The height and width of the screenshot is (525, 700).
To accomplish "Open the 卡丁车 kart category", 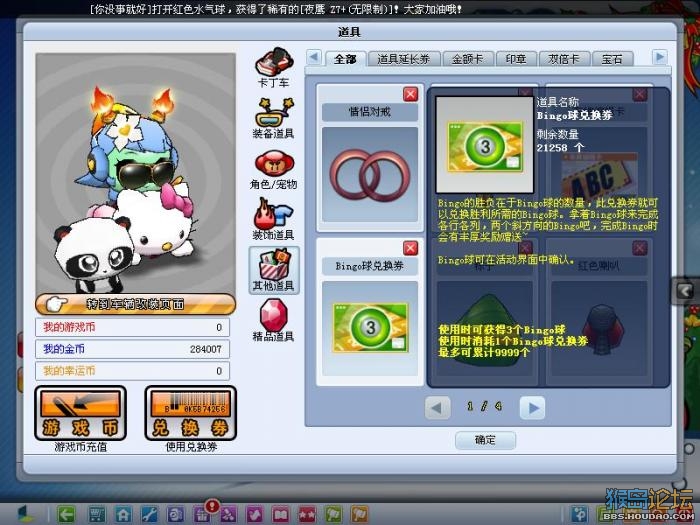I will 274,67.
